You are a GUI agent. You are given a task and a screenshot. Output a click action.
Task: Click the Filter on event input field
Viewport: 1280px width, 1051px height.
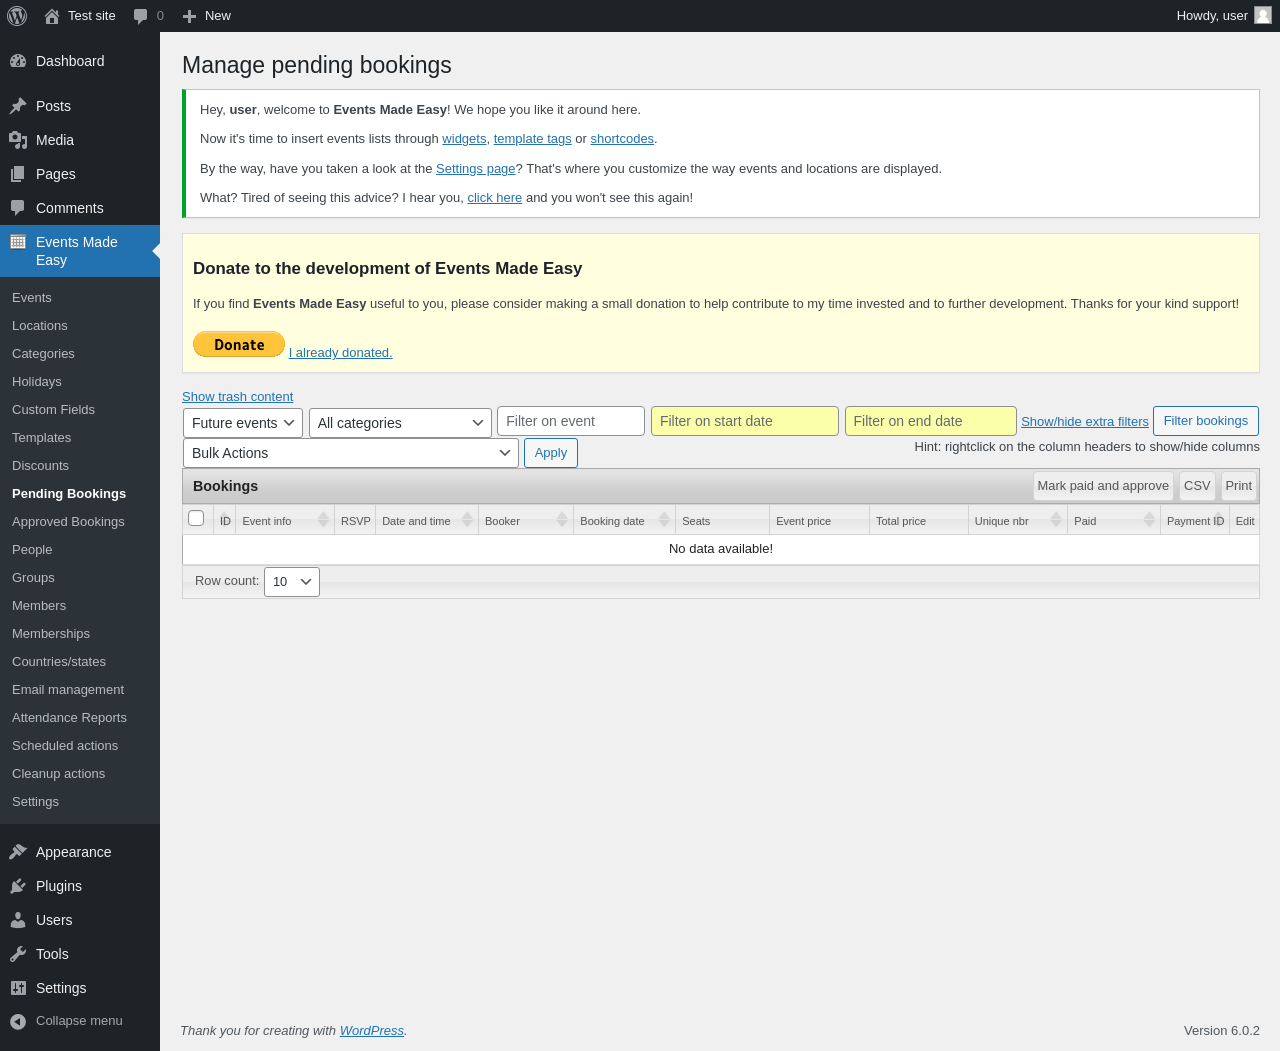[x=571, y=421]
